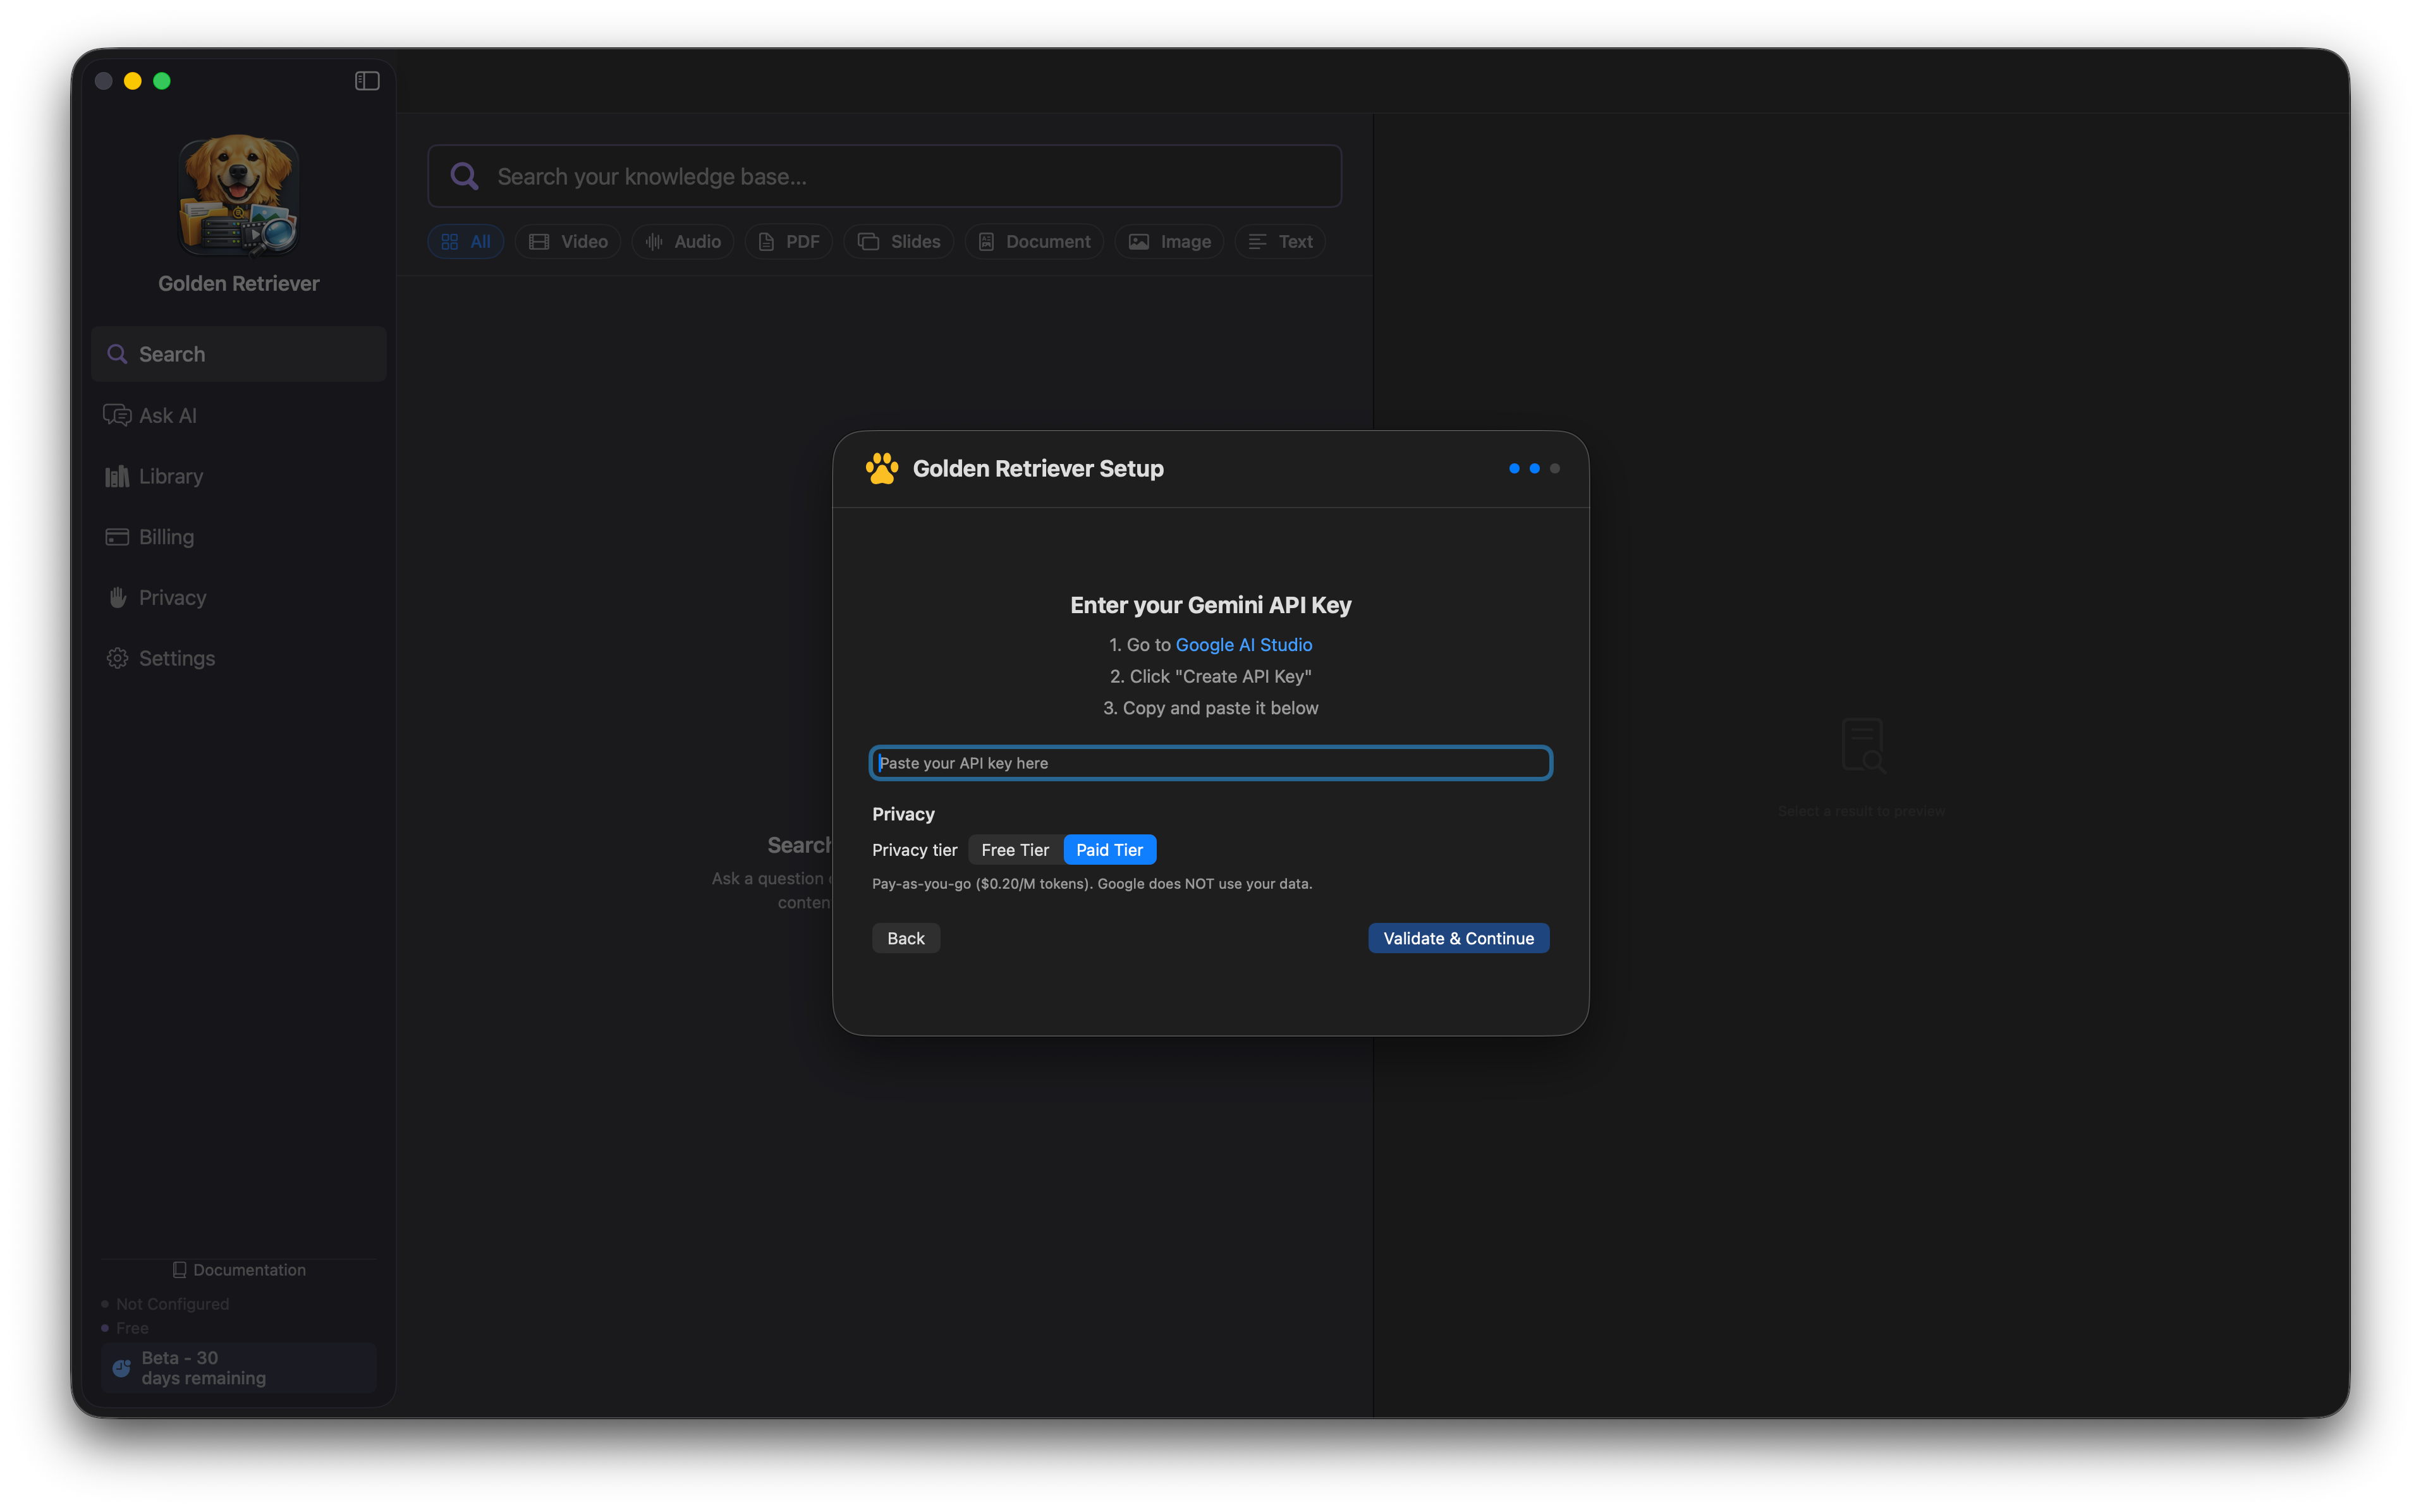Click the magnifier icon in knowledge base search

(464, 176)
